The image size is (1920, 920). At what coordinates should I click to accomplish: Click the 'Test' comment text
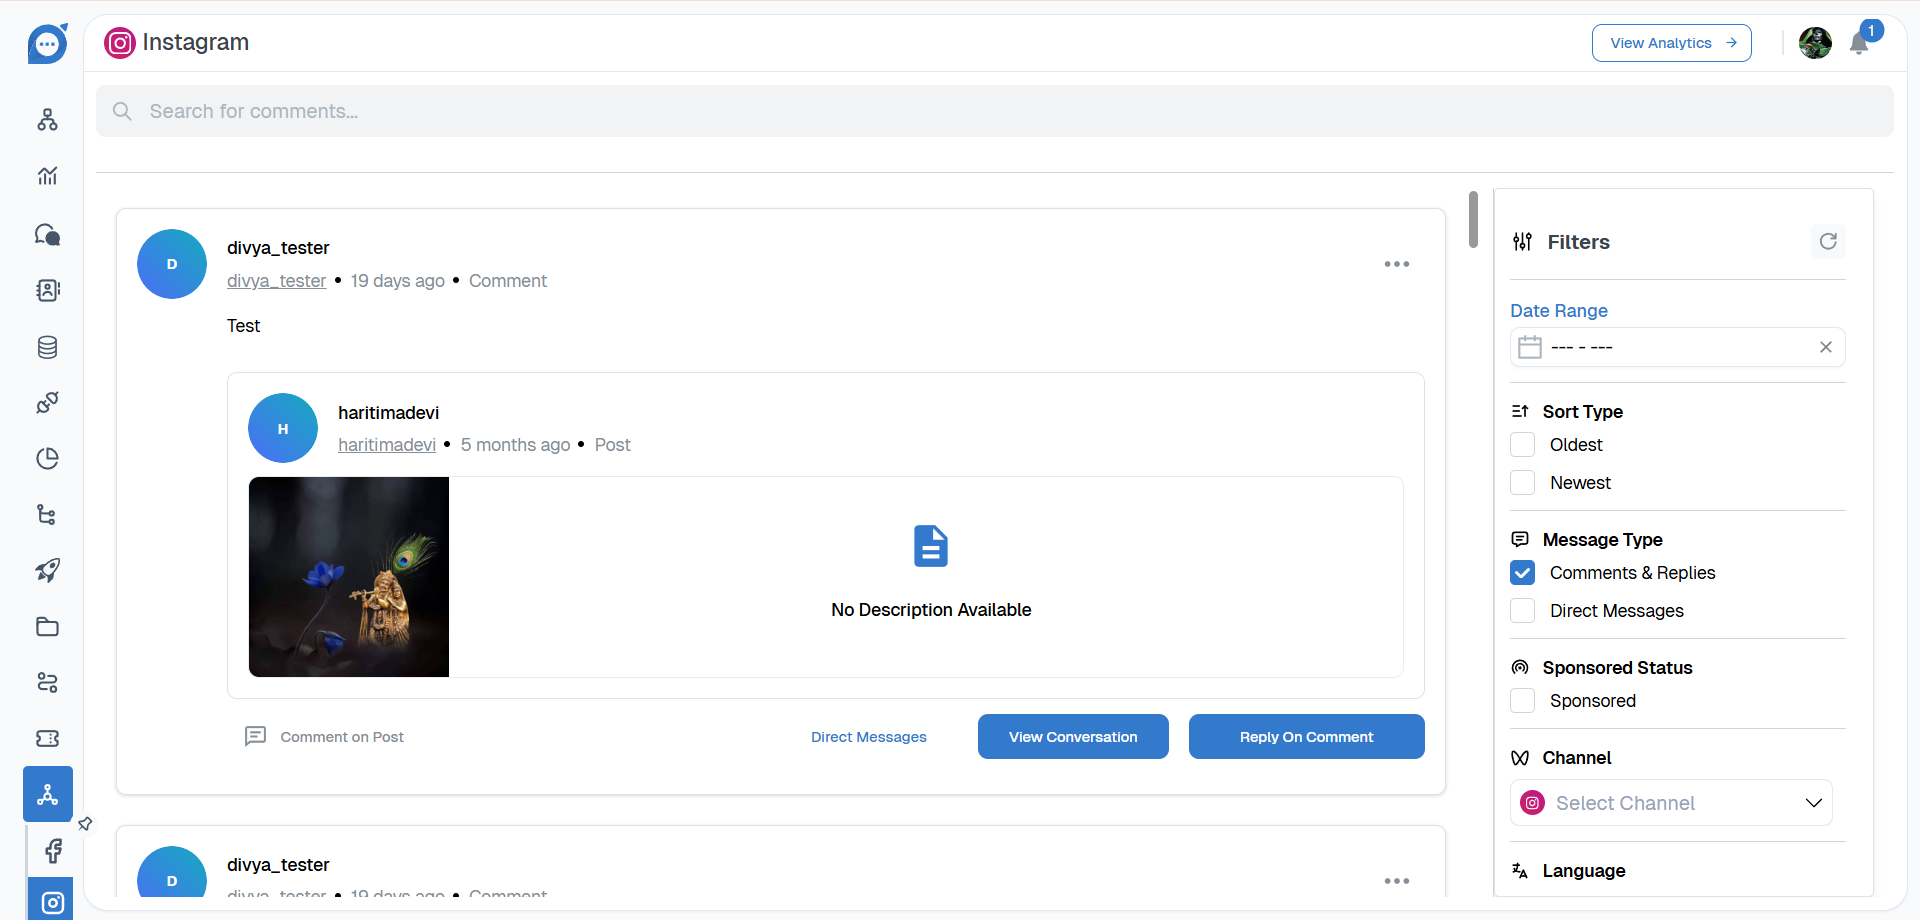tap(243, 326)
